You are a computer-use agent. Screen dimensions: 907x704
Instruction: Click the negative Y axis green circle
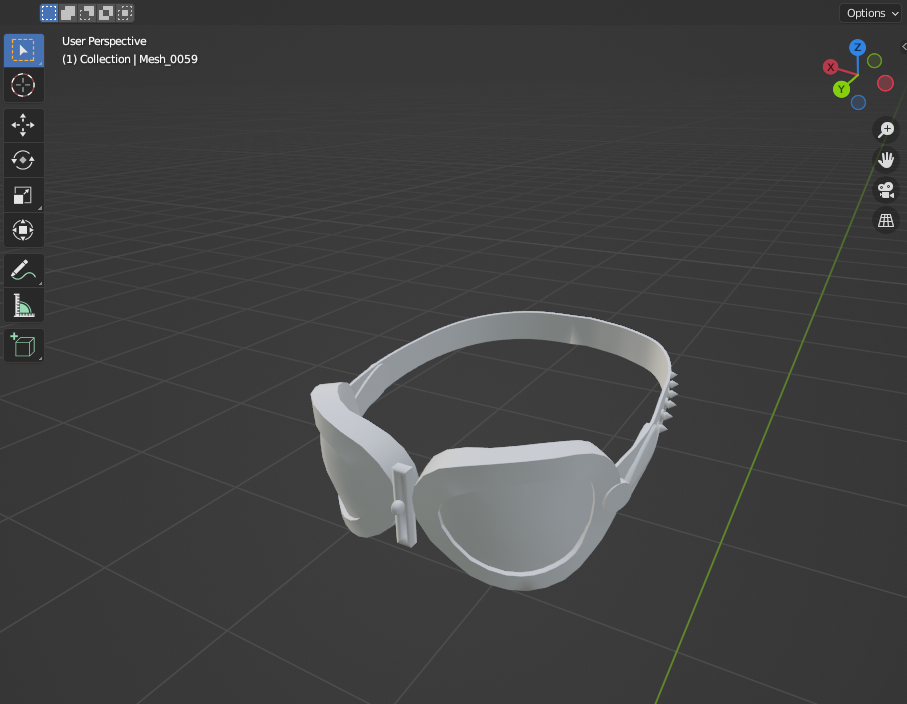(x=875, y=61)
